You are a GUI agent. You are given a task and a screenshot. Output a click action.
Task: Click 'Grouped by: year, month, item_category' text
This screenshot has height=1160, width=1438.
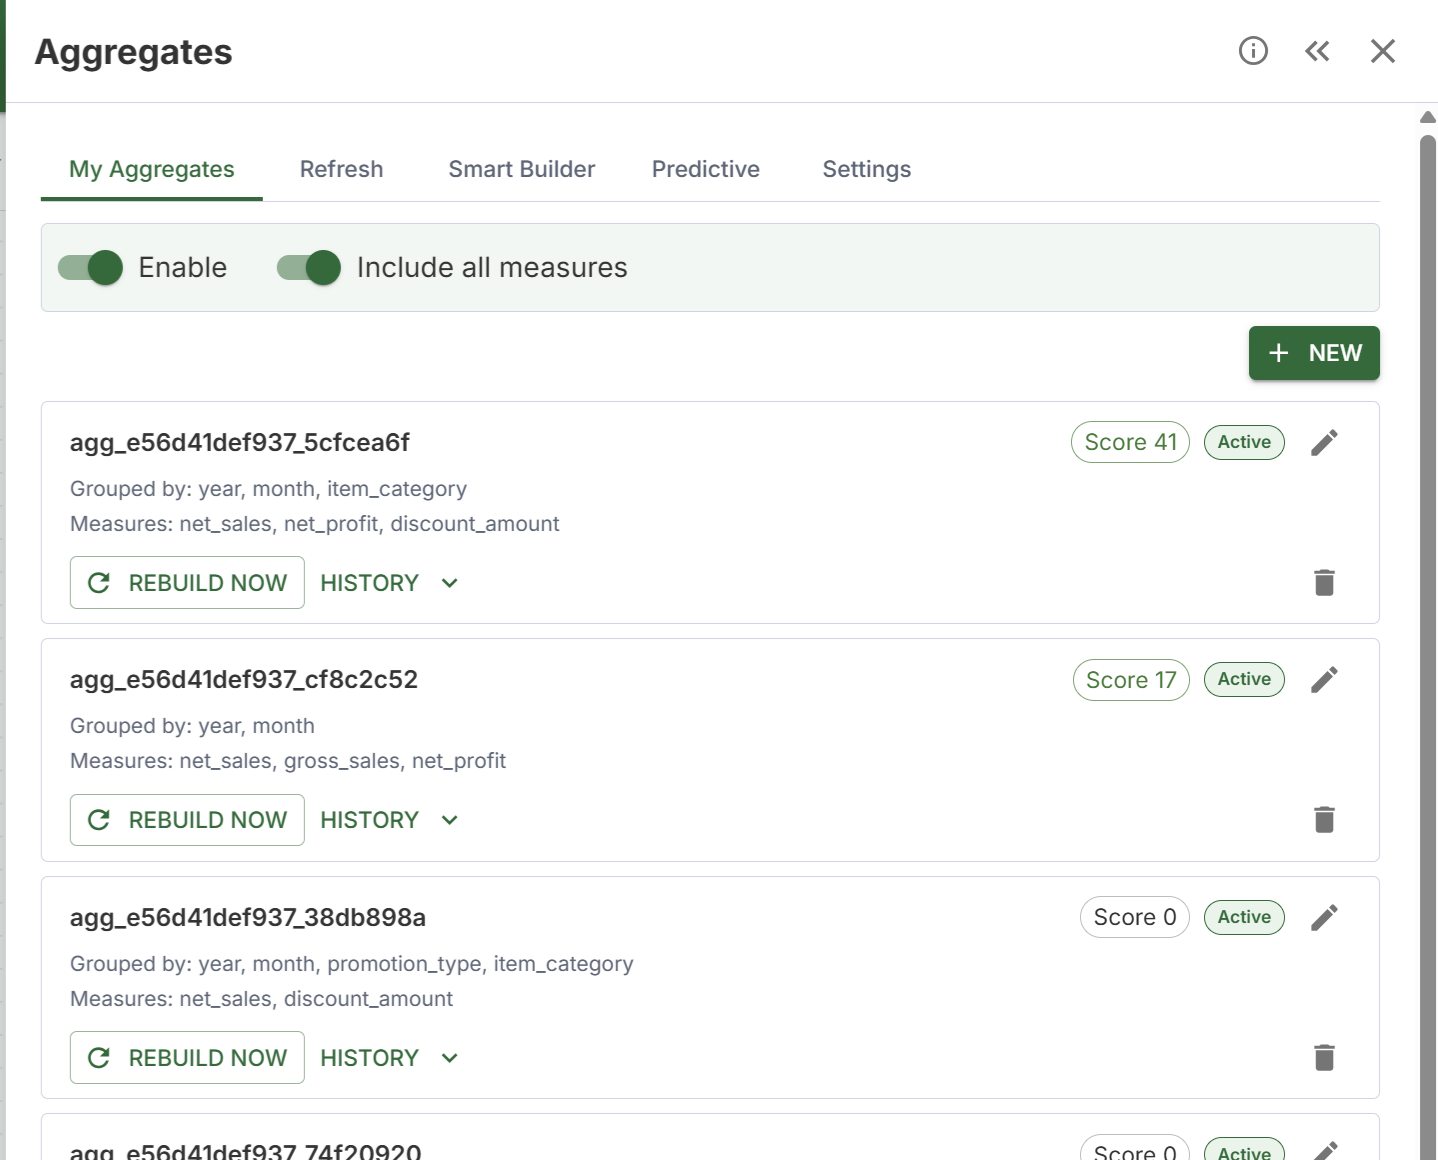click(x=268, y=489)
